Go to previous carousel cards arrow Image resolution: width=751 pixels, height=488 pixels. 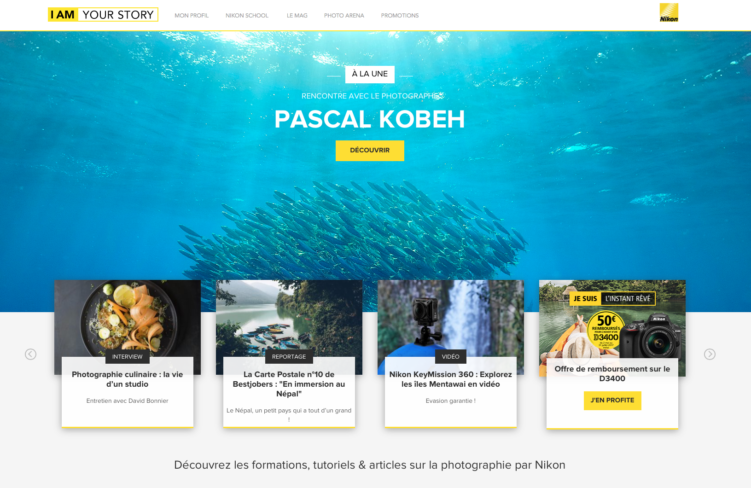[x=30, y=354]
